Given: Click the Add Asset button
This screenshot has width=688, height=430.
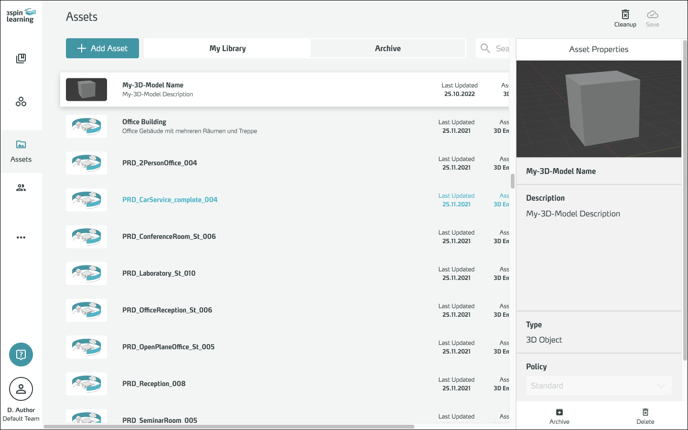Looking at the screenshot, I should [x=102, y=48].
